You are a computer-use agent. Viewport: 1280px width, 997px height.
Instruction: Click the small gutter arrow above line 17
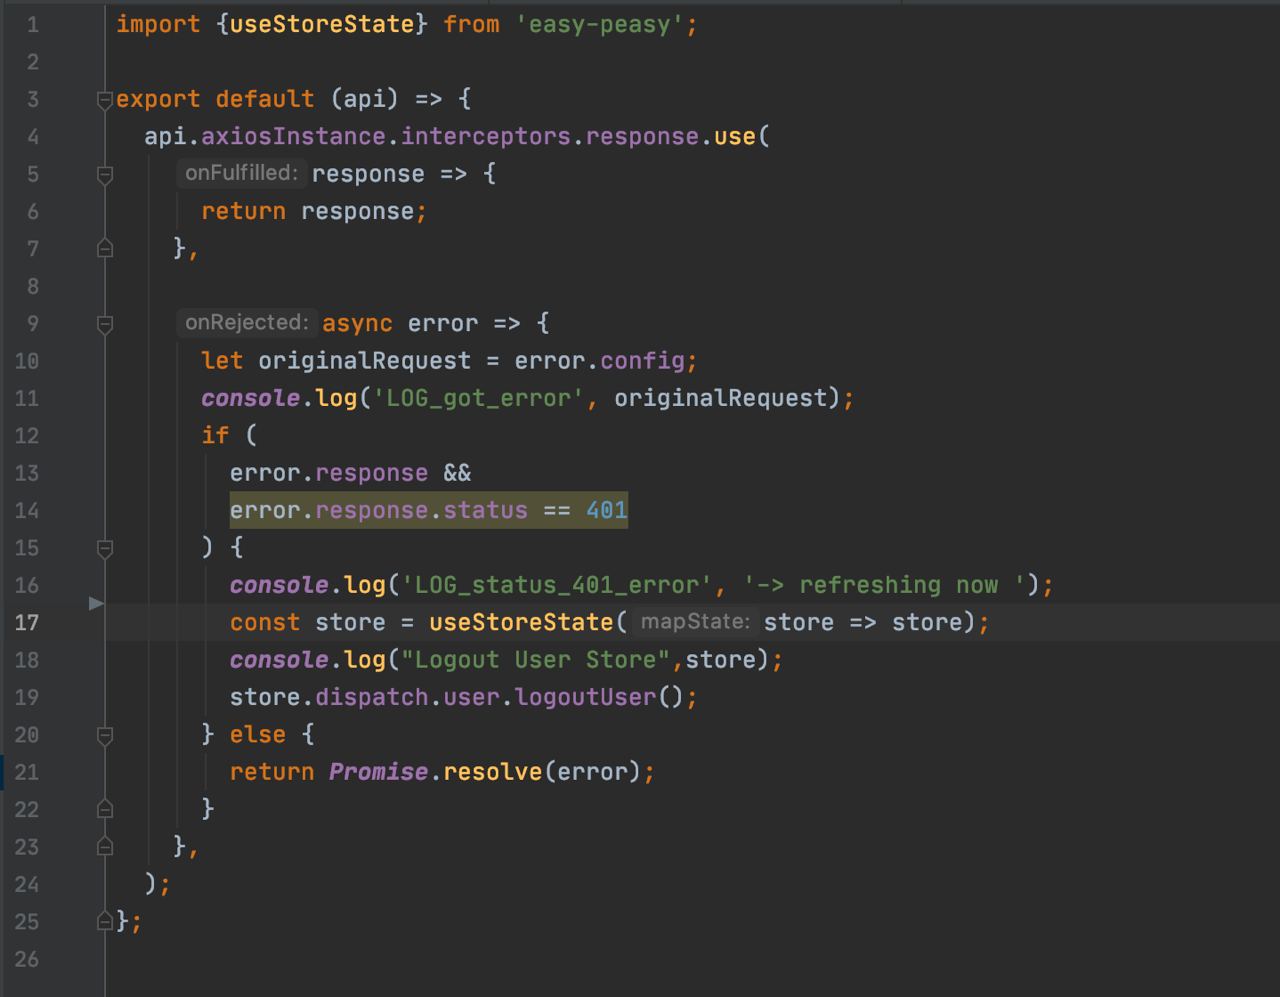click(x=96, y=603)
